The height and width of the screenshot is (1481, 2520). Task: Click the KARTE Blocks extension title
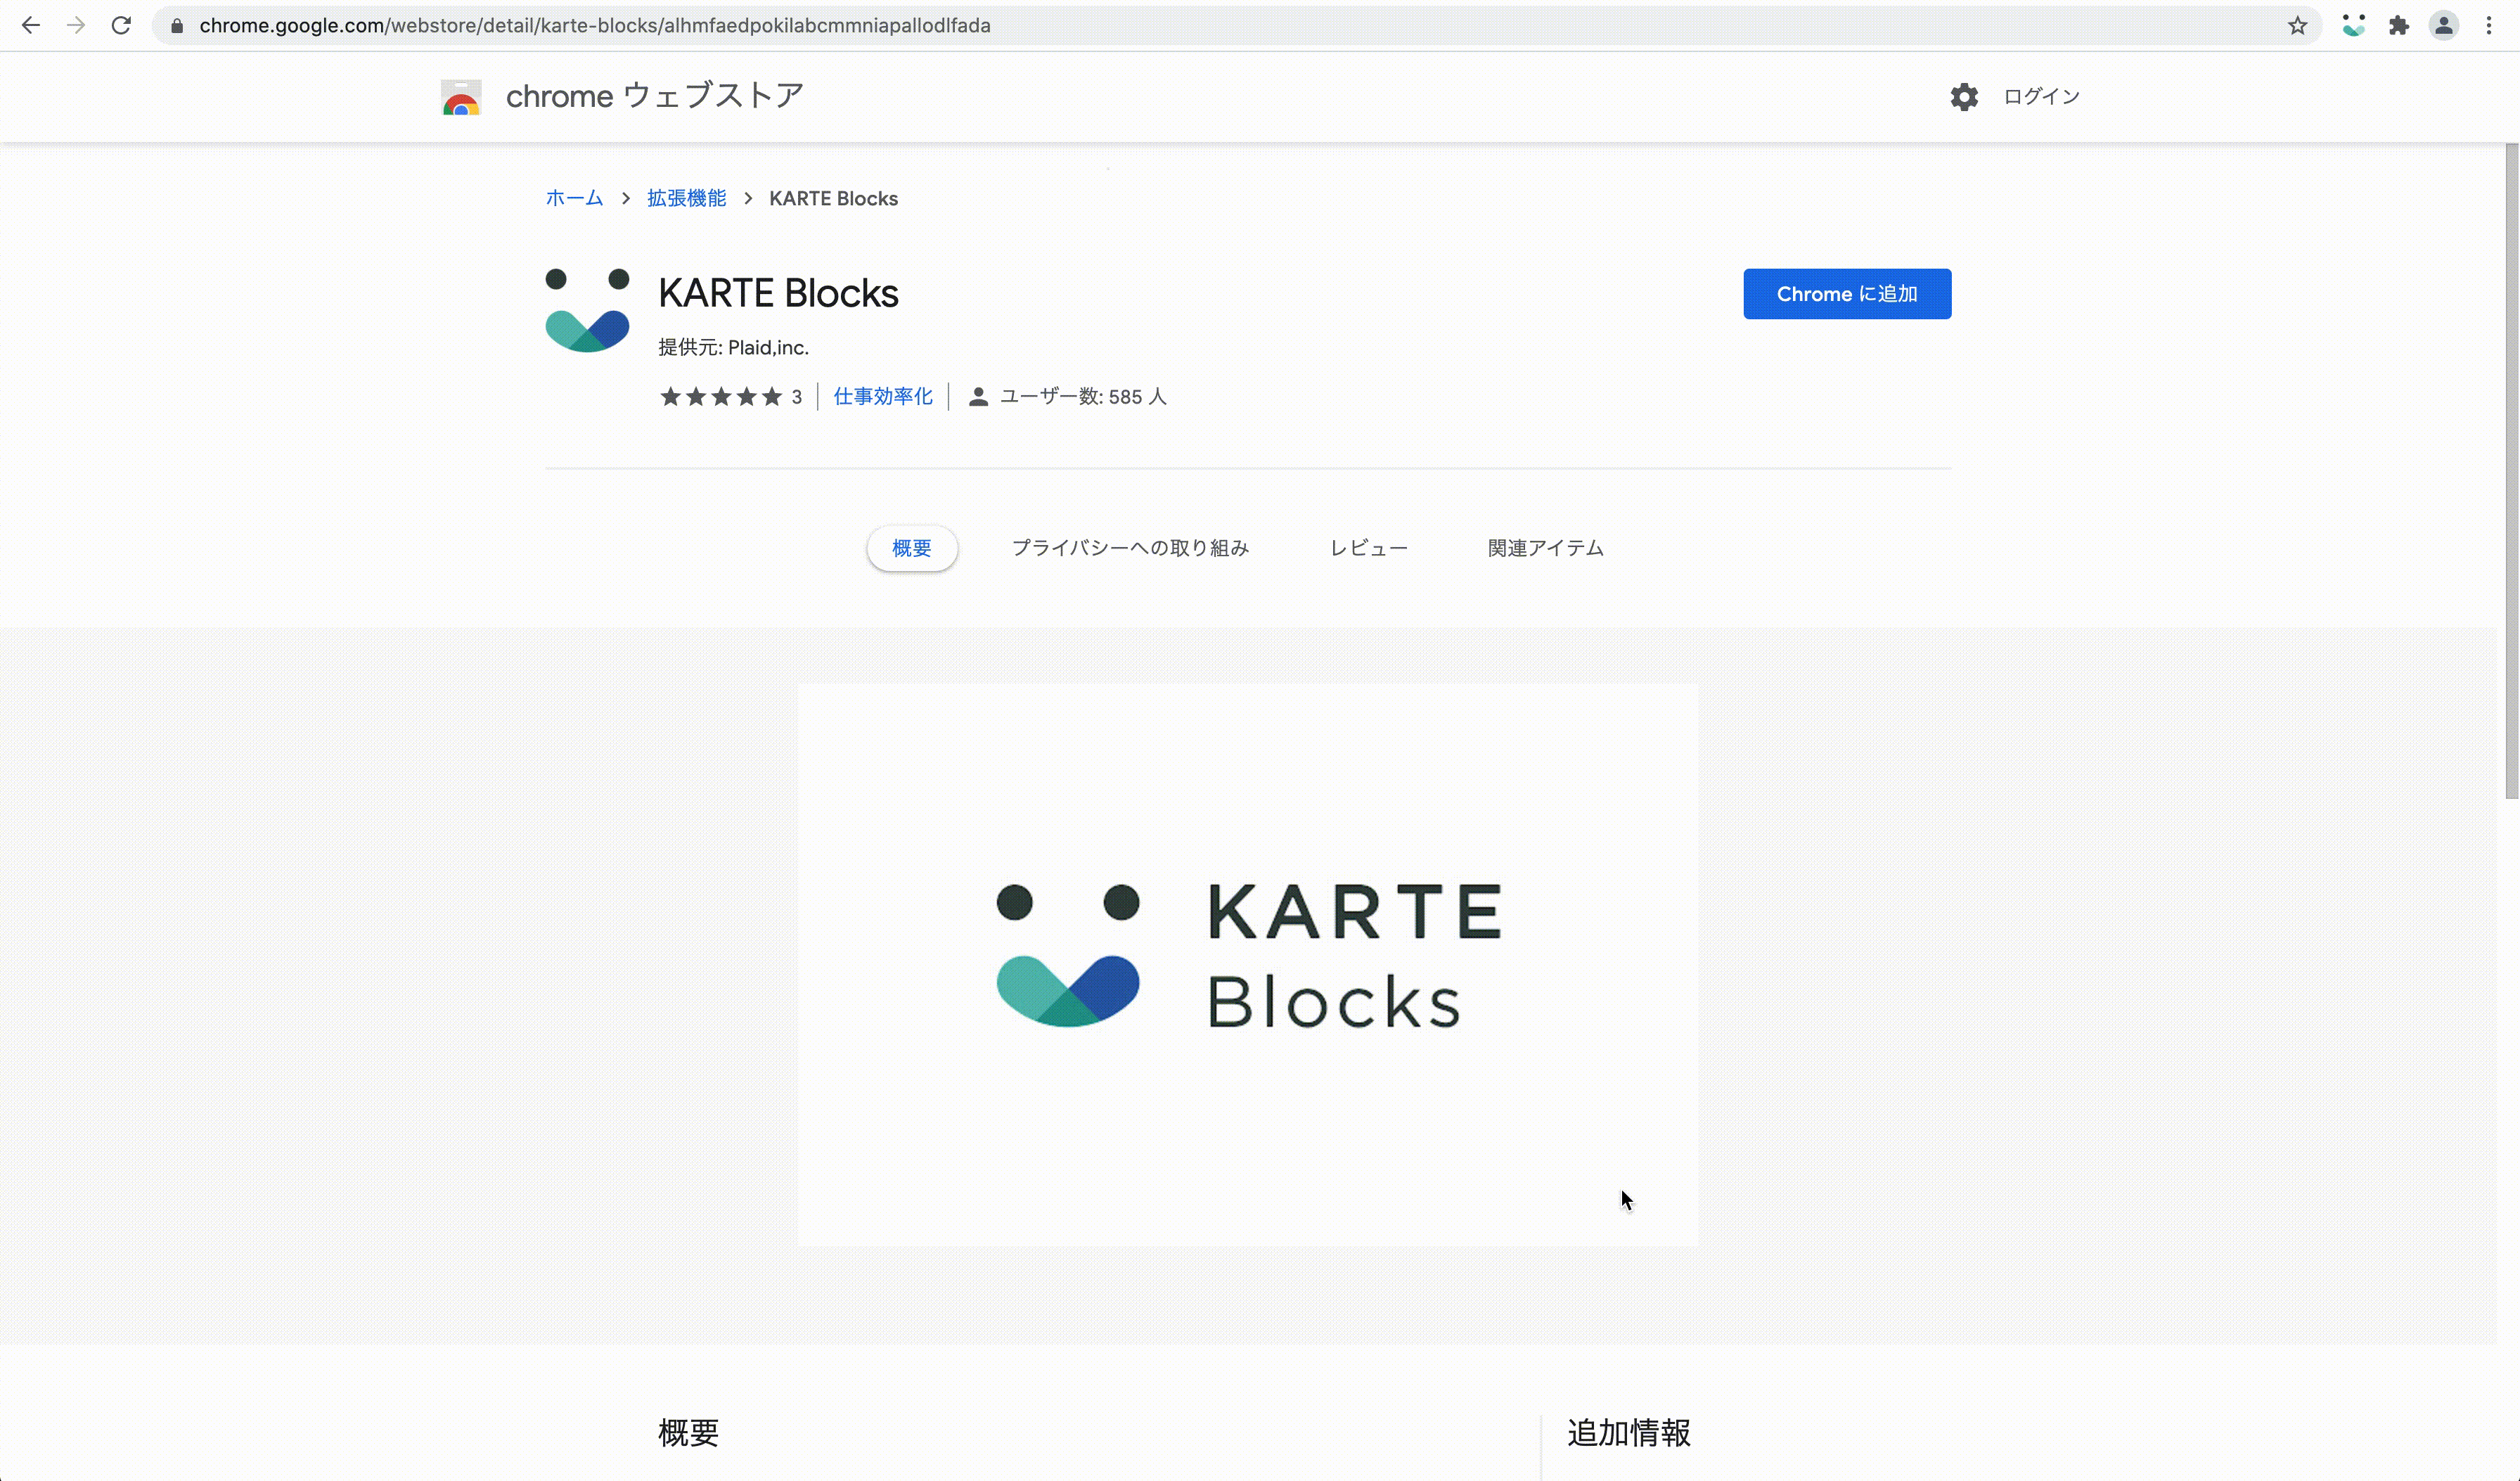[778, 293]
